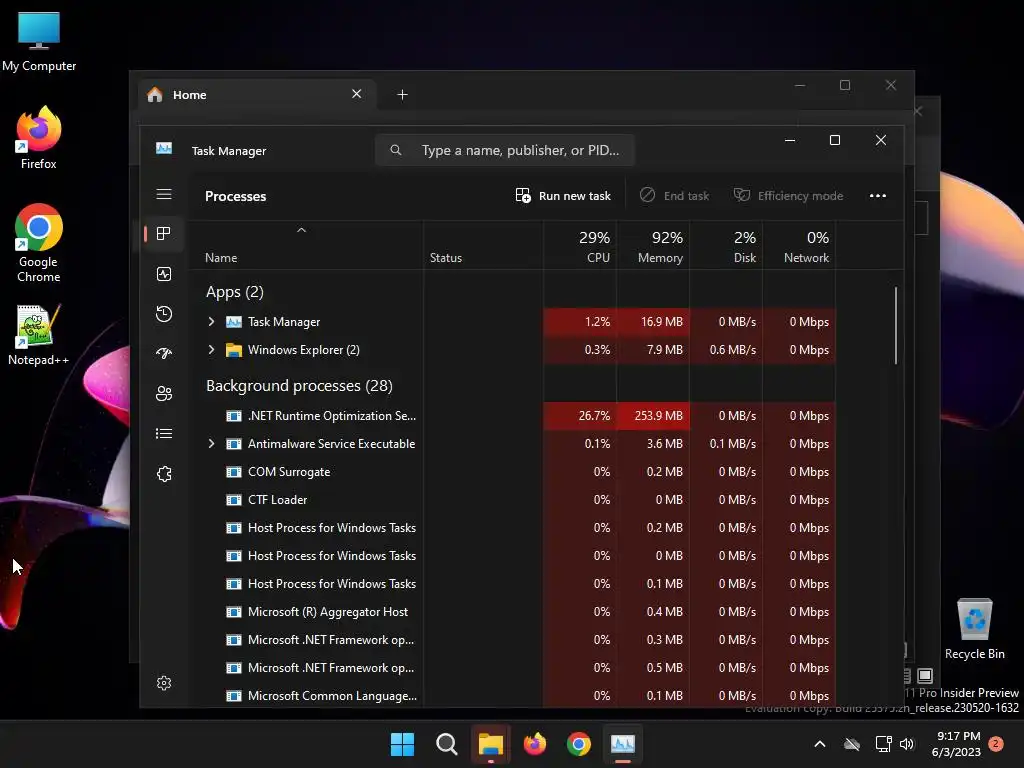Image resolution: width=1024 pixels, height=768 pixels.
Task: Open volume control in system tray
Action: (906, 744)
